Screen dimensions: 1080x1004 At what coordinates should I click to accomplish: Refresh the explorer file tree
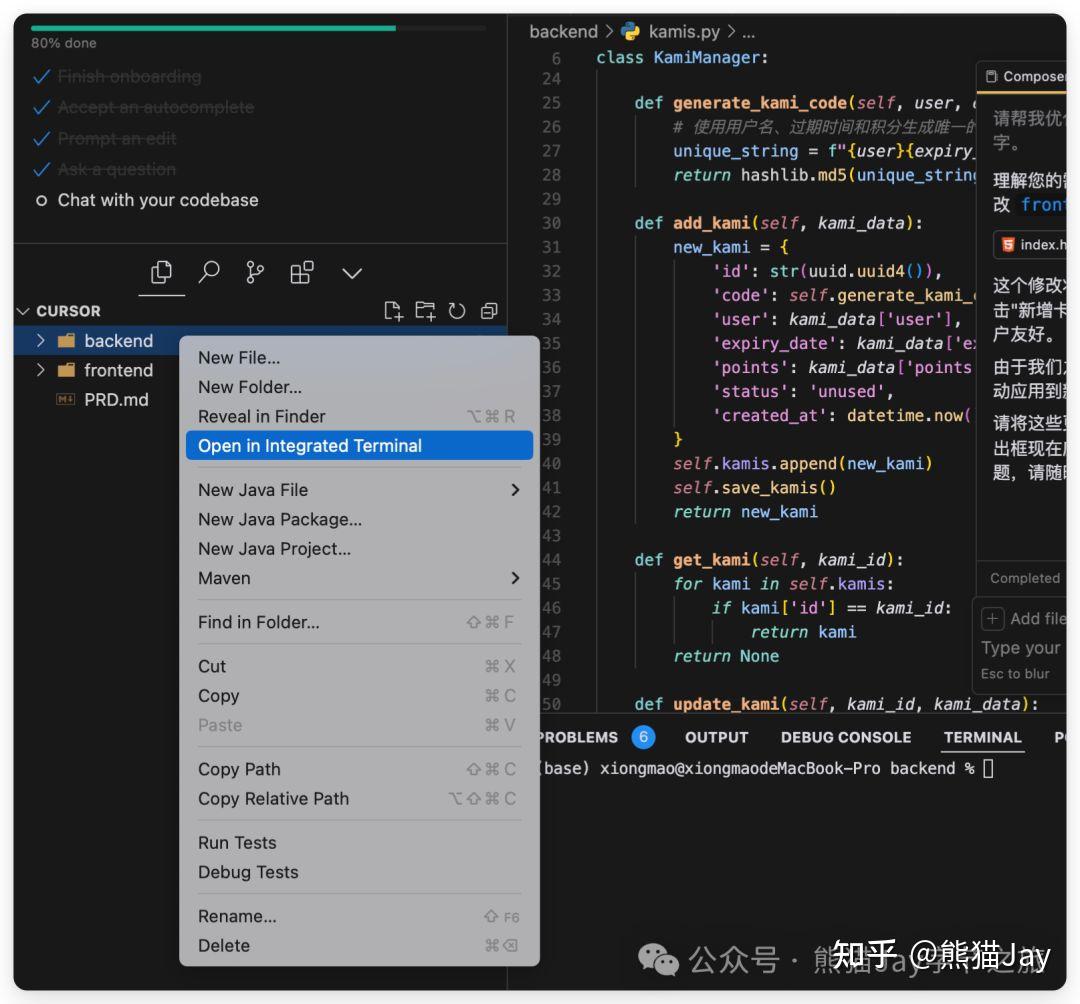coord(457,311)
